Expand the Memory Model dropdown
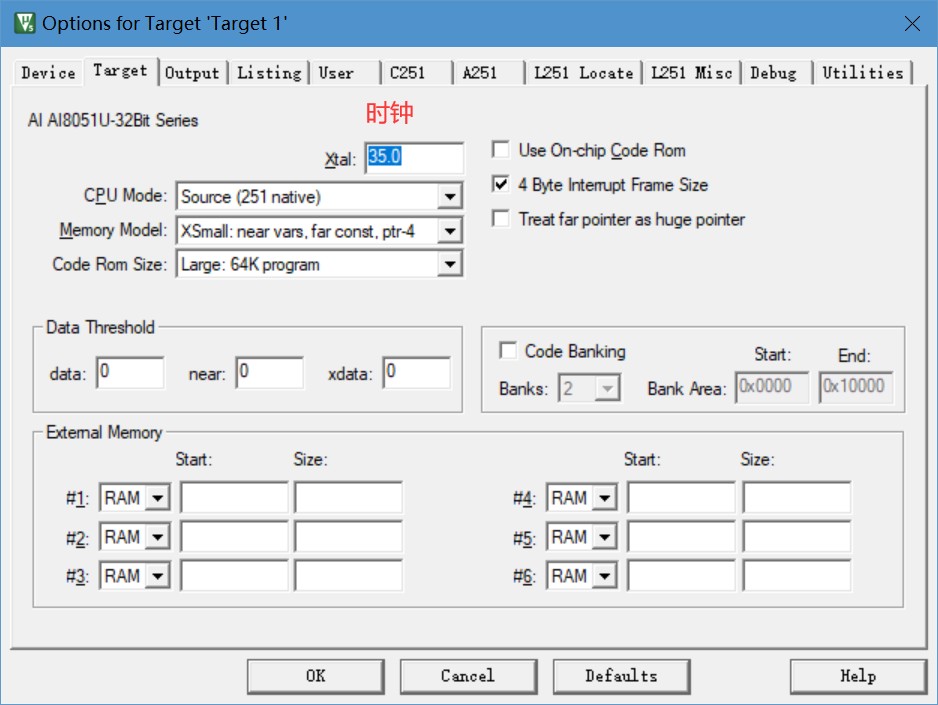Image resolution: width=938 pixels, height=705 pixels. click(x=449, y=231)
